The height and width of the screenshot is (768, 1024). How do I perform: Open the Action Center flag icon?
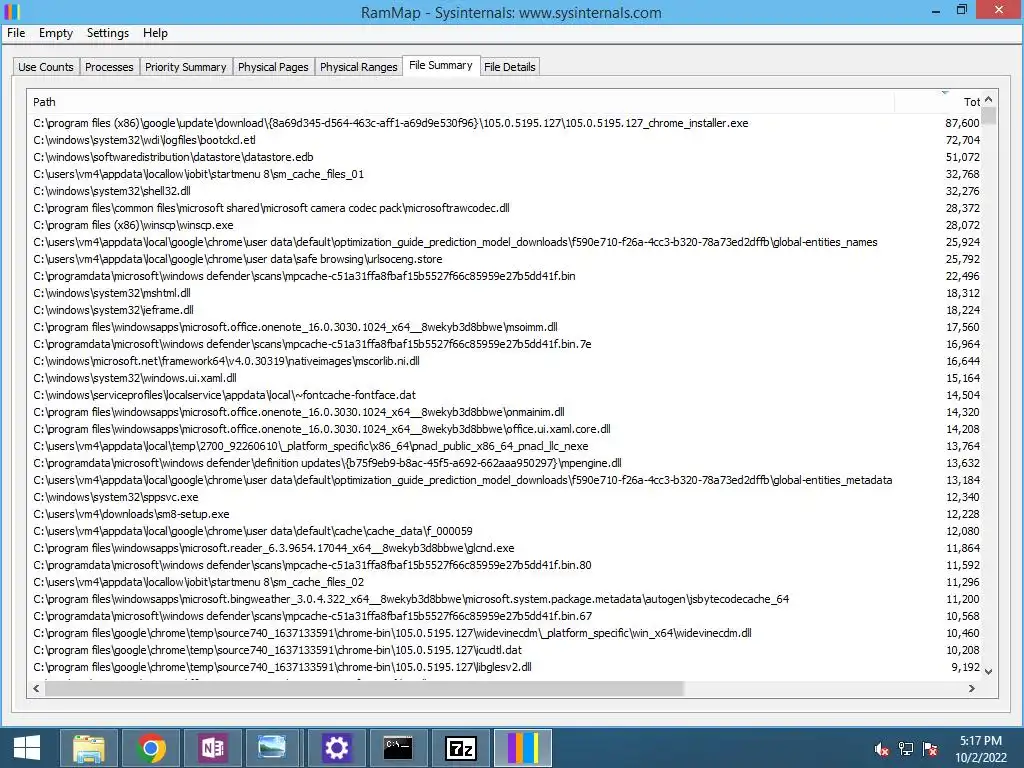[x=931, y=749]
